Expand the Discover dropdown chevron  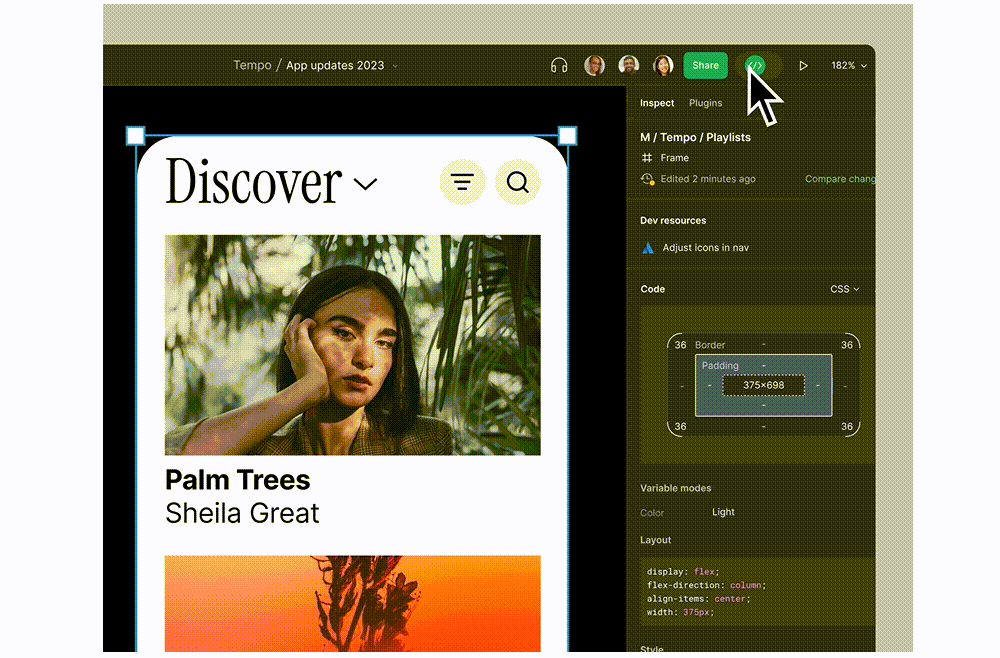click(x=365, y=184)
